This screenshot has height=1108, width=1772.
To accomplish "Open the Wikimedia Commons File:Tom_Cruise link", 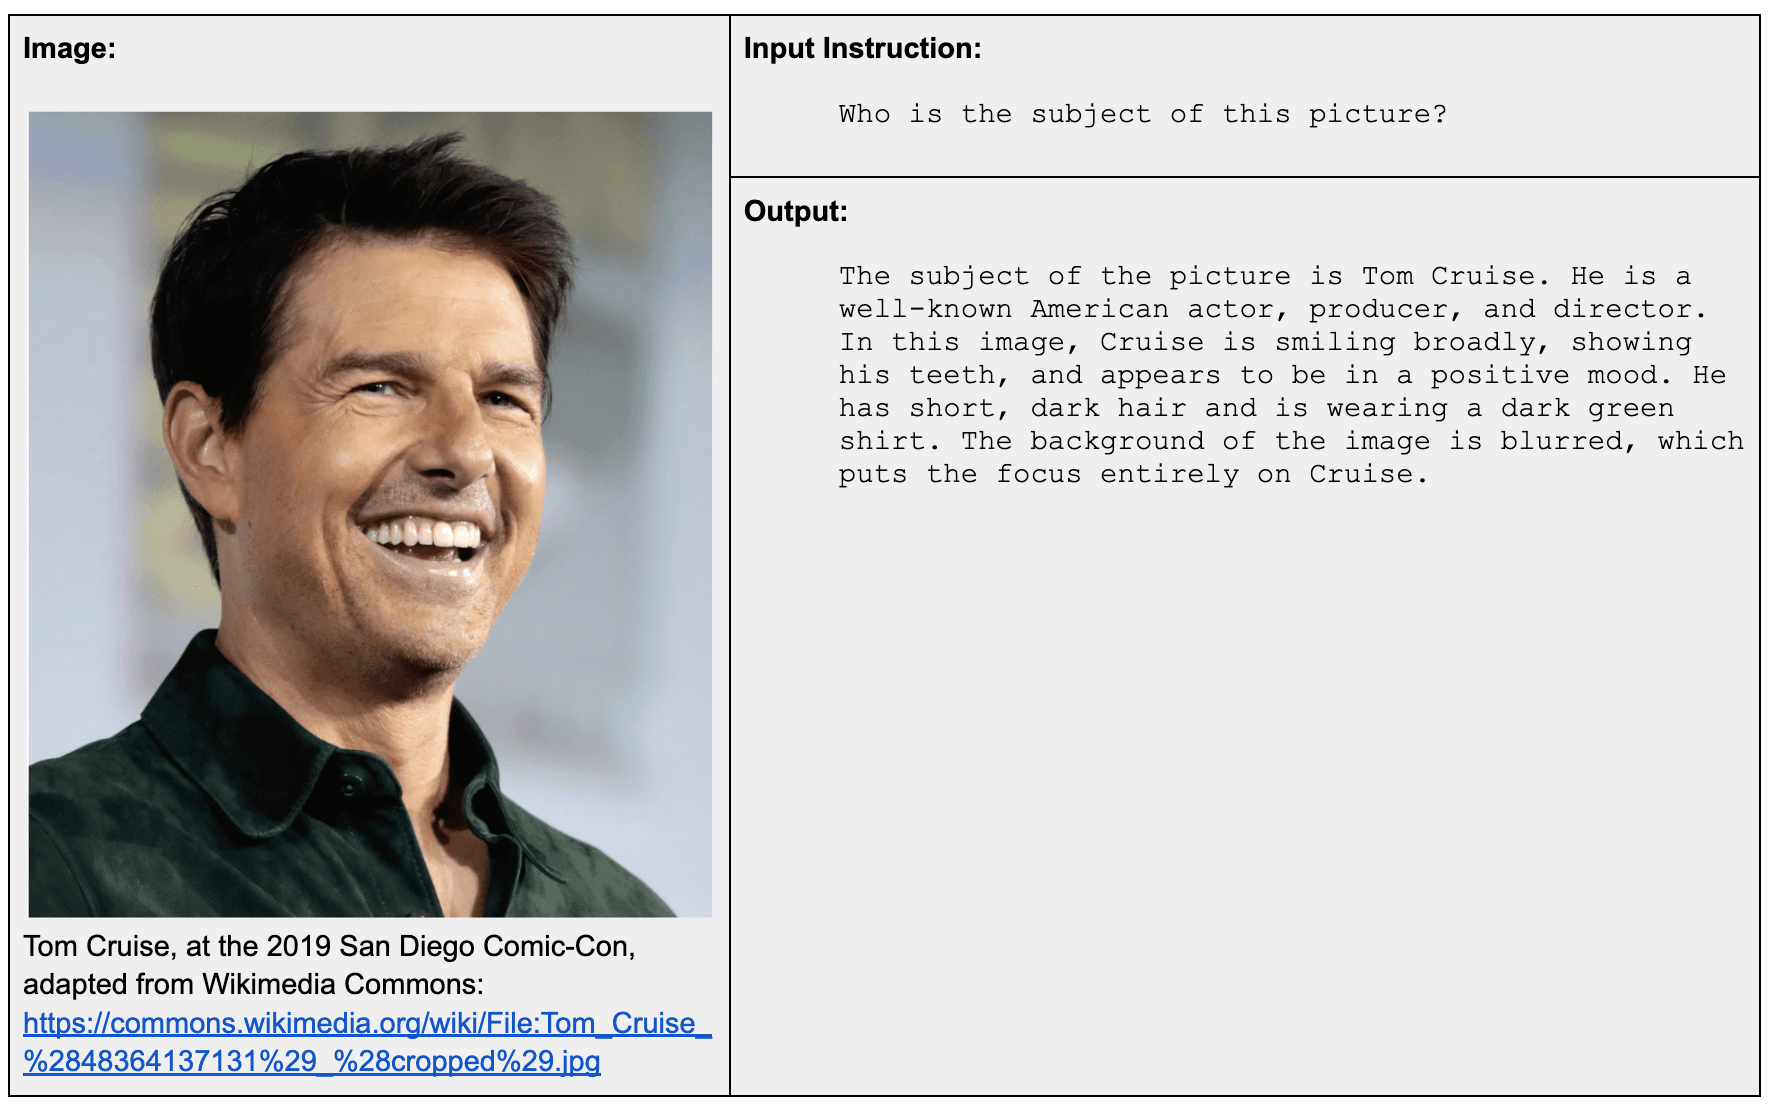I will [x=366, y=1023].
